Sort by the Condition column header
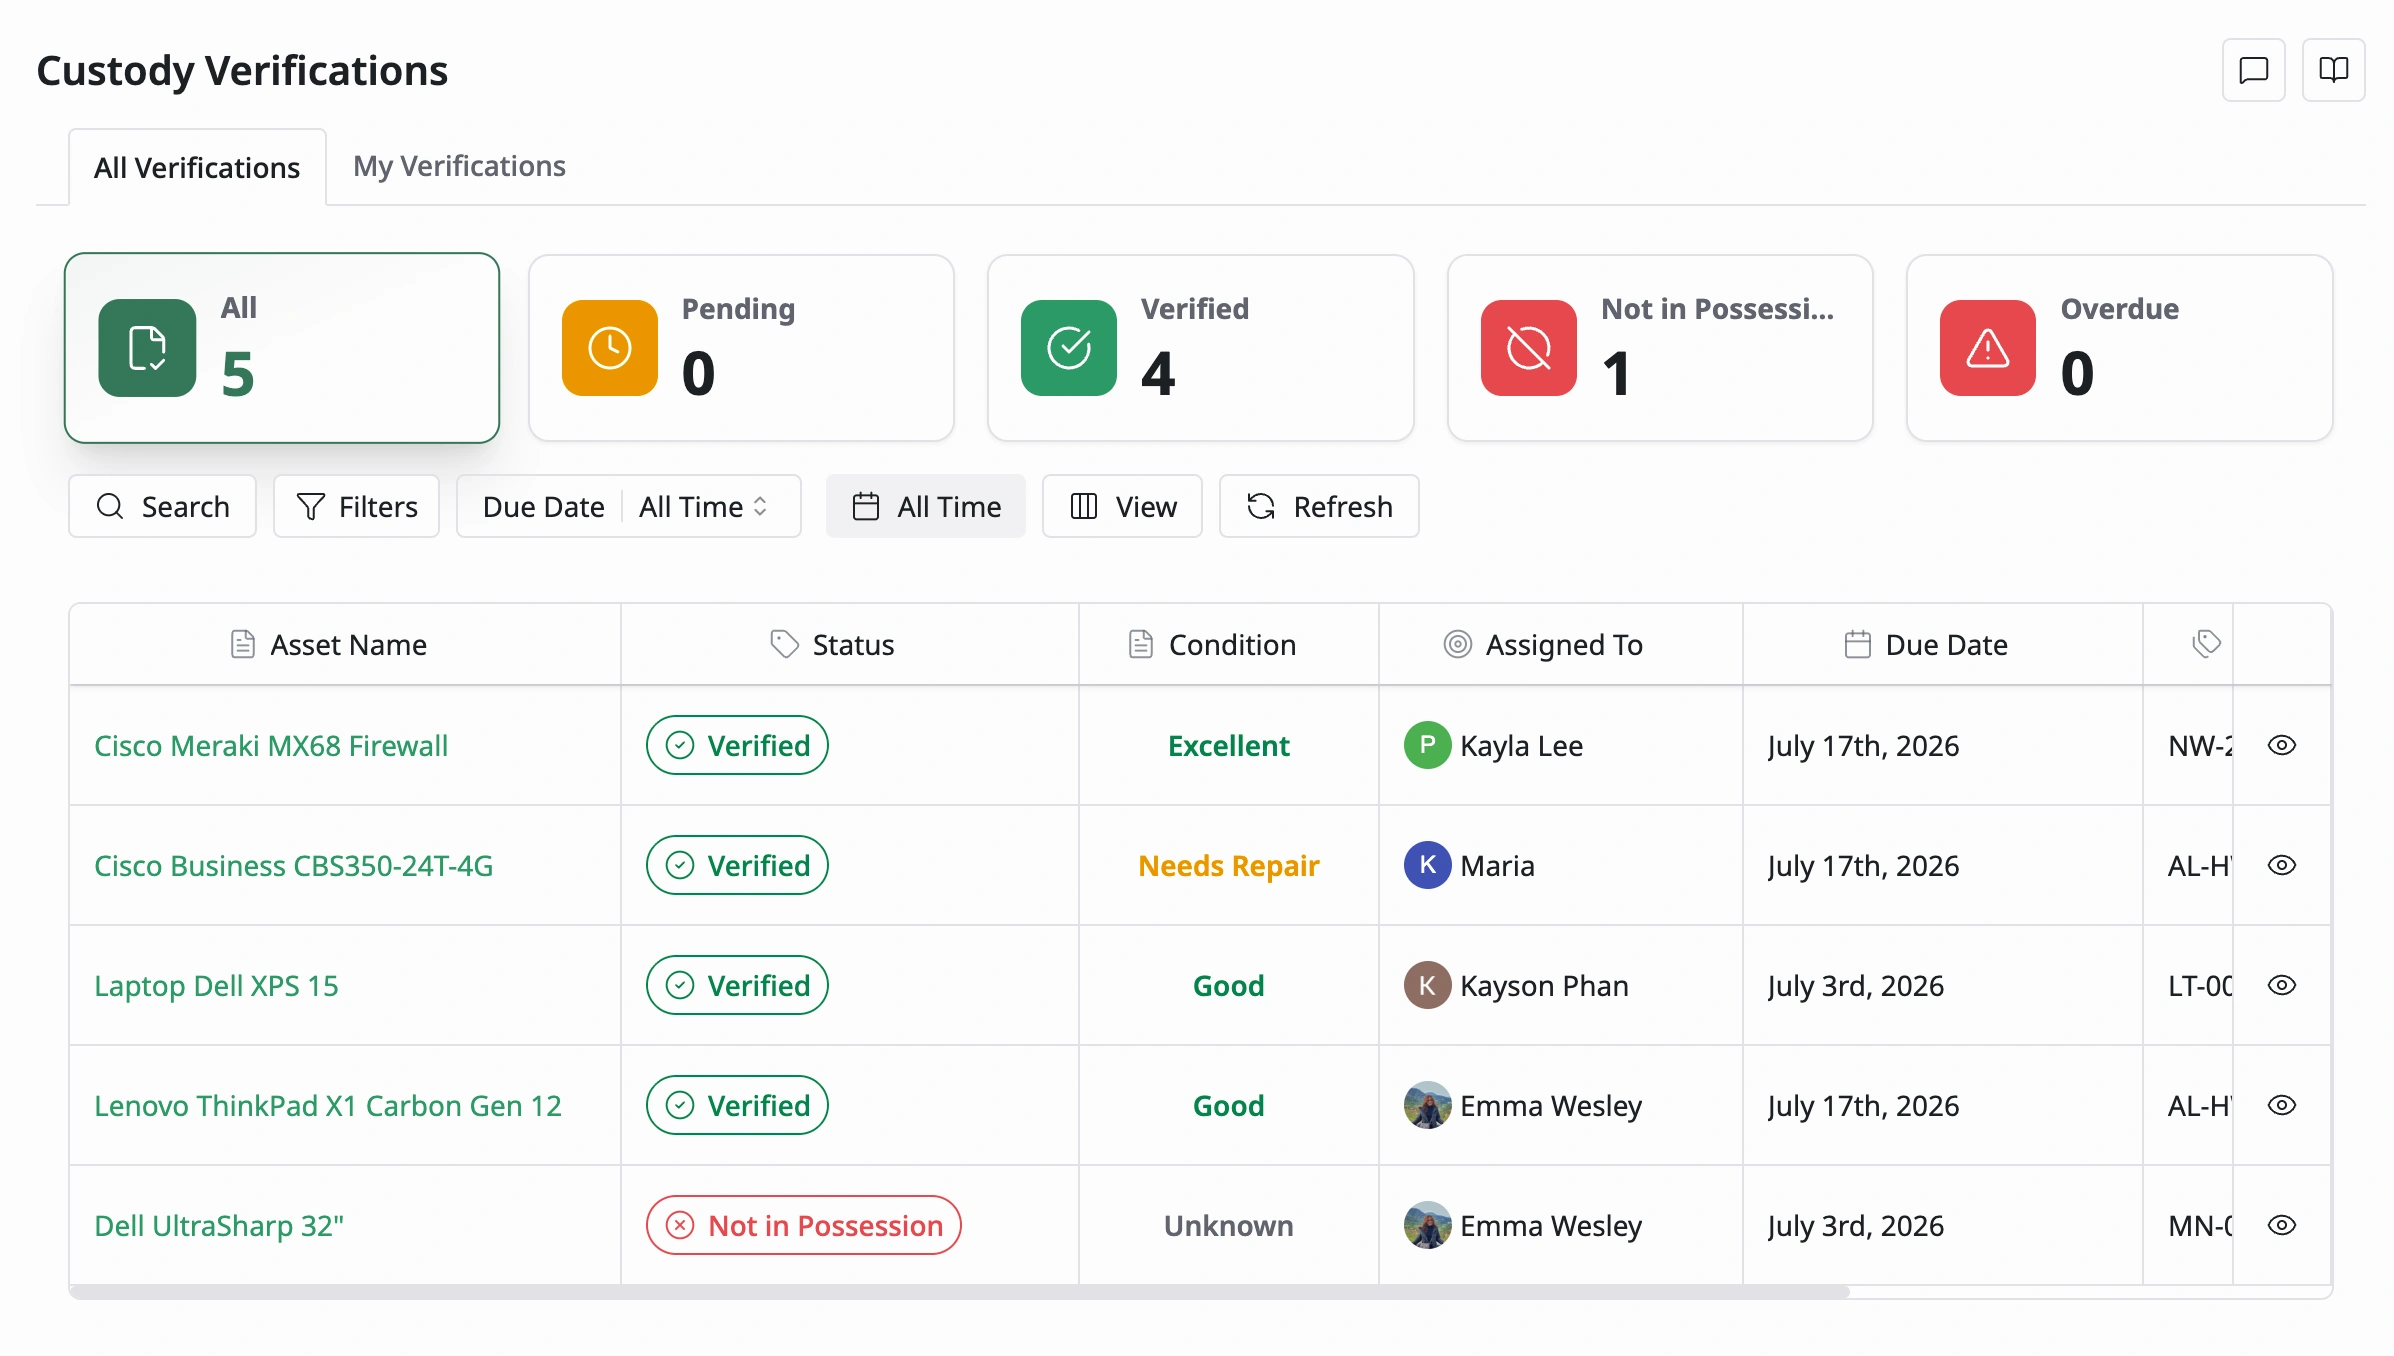 click(x=1229, y=644)
